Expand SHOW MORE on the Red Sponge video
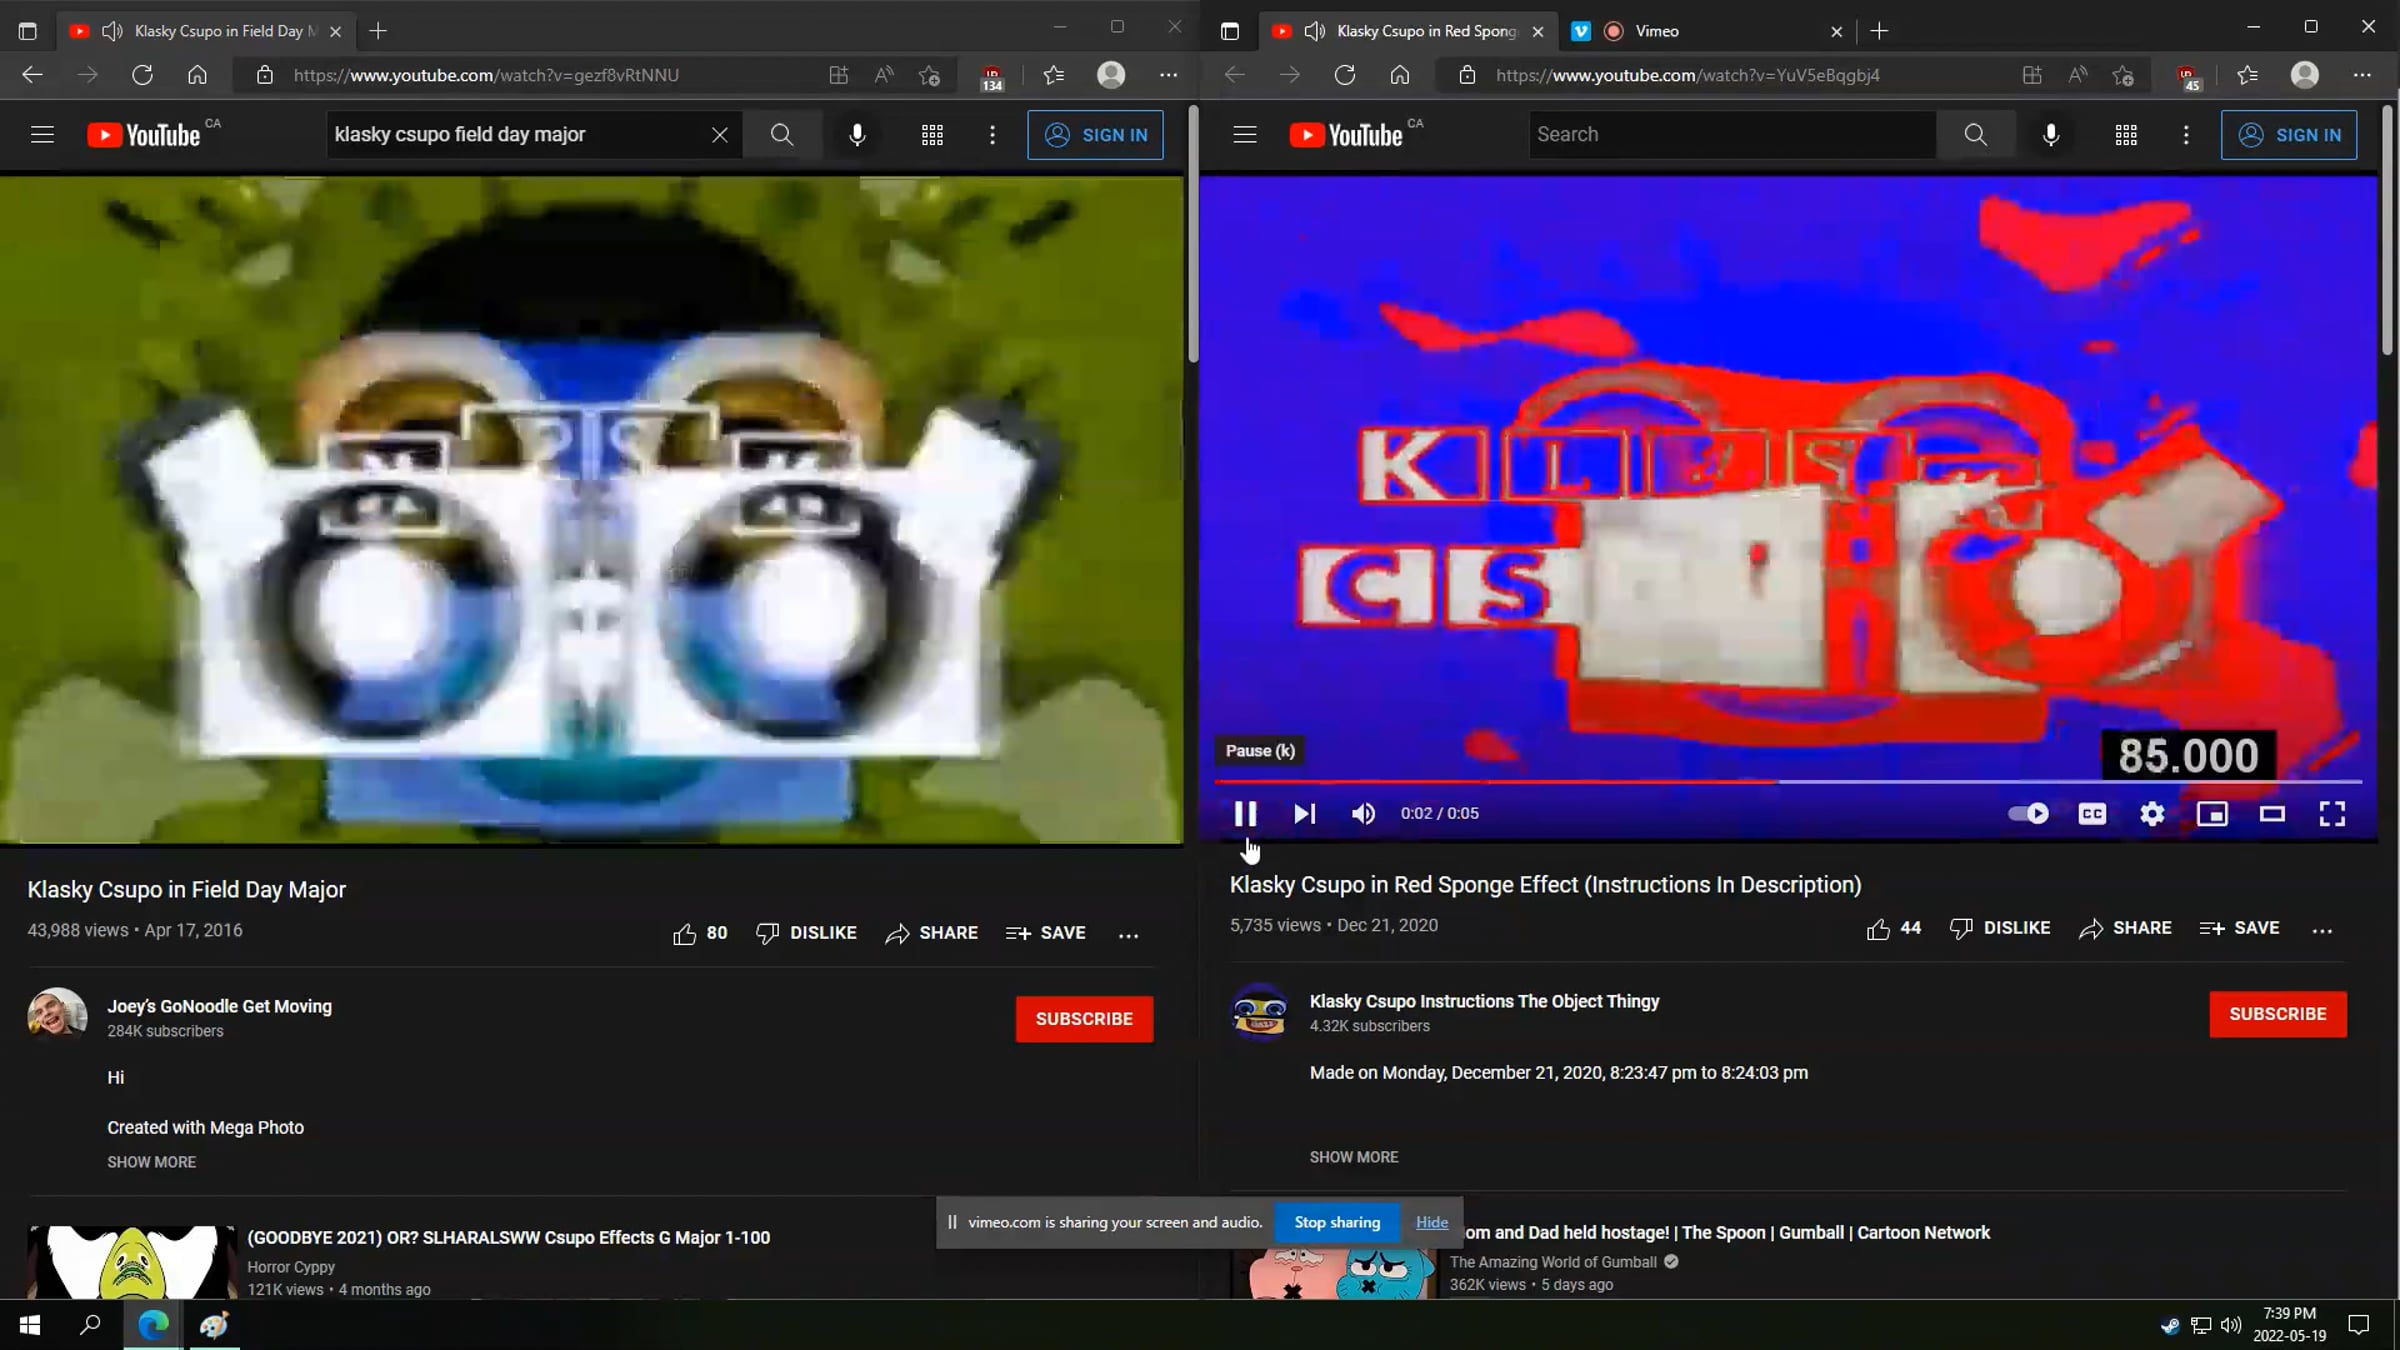 click(1353, 1157)
